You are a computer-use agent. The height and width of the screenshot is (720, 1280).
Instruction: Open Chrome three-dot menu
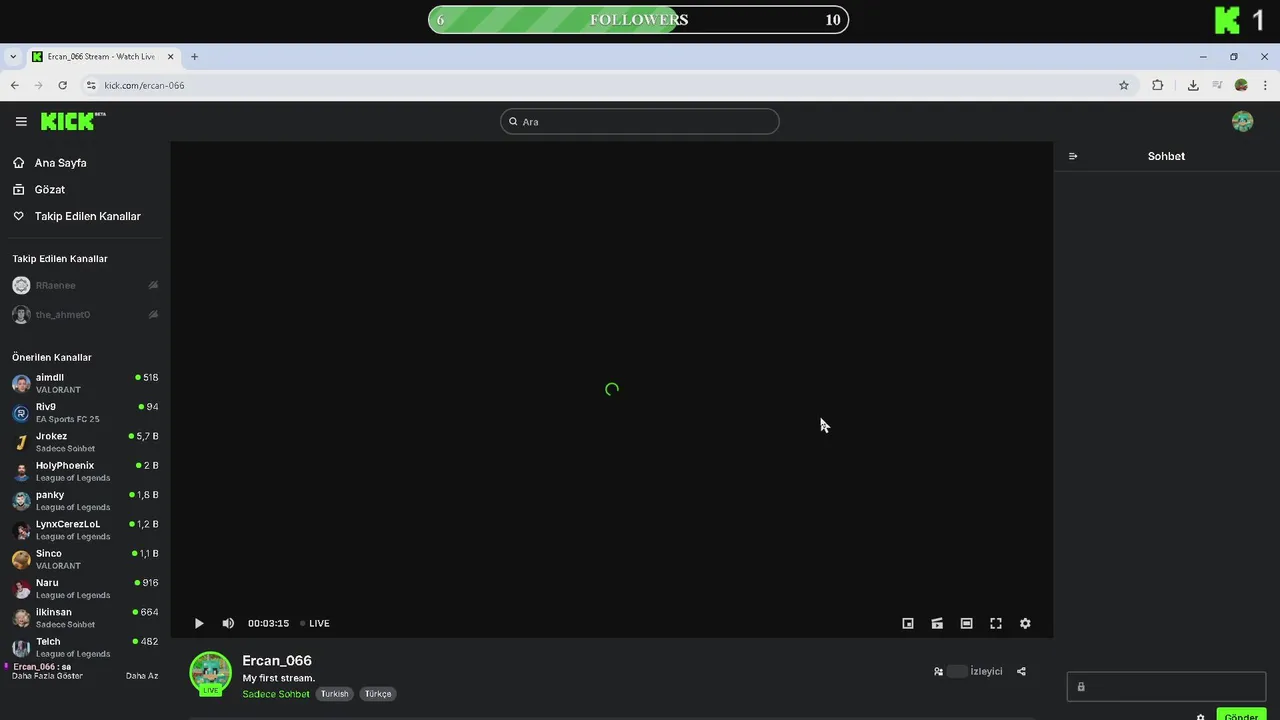[x=1265, y=86]
